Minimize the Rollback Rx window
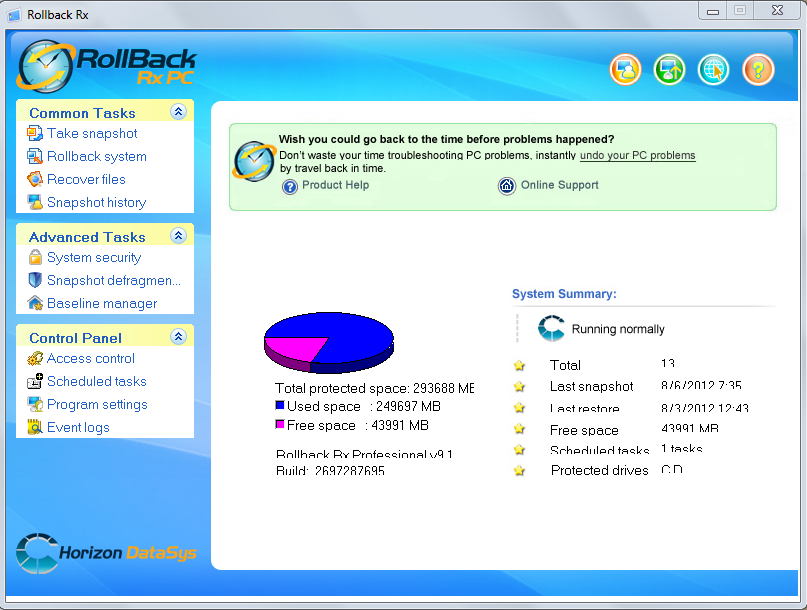 click(x=713, y=11)
